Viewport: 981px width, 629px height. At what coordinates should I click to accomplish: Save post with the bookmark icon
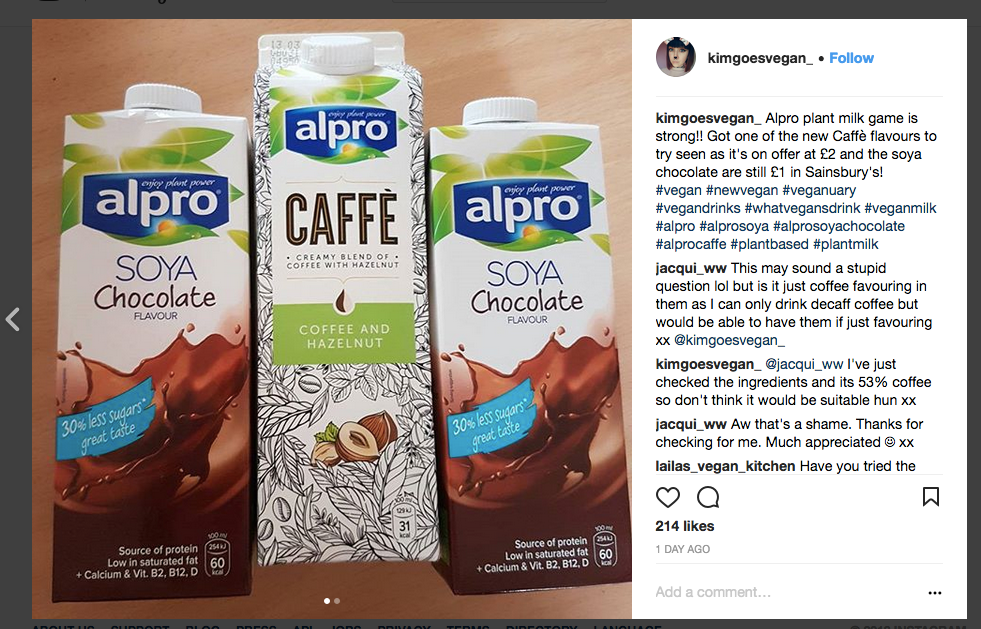point(931,497)
